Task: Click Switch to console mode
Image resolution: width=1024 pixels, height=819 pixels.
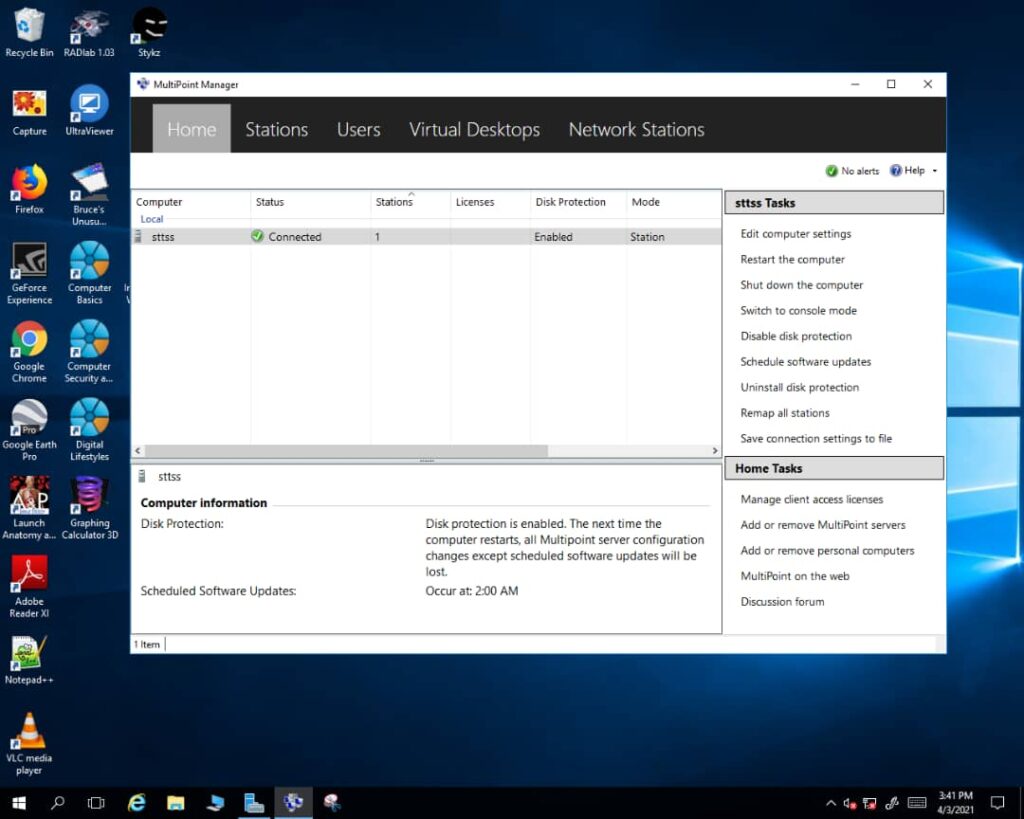Action: pos(798,310)
